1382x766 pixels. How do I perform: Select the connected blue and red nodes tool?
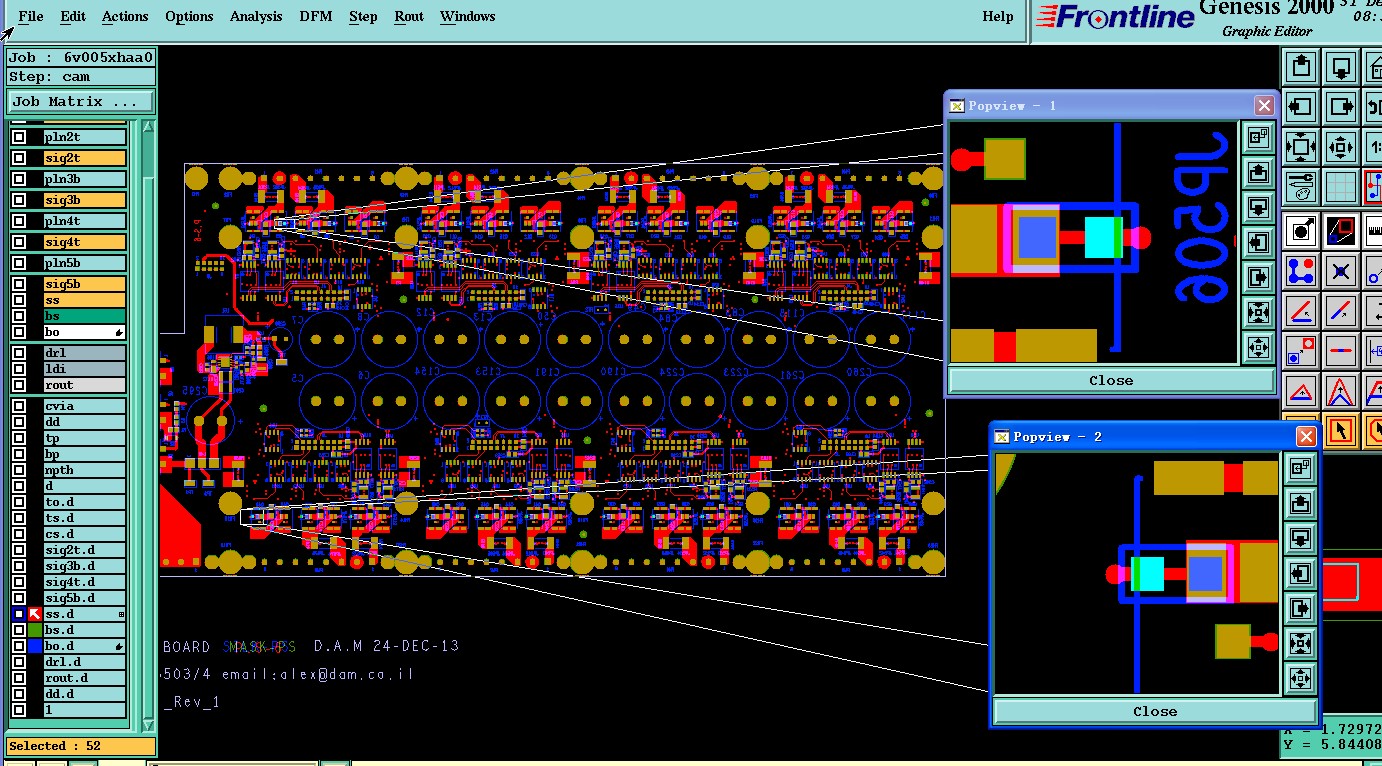point(1301,271)
